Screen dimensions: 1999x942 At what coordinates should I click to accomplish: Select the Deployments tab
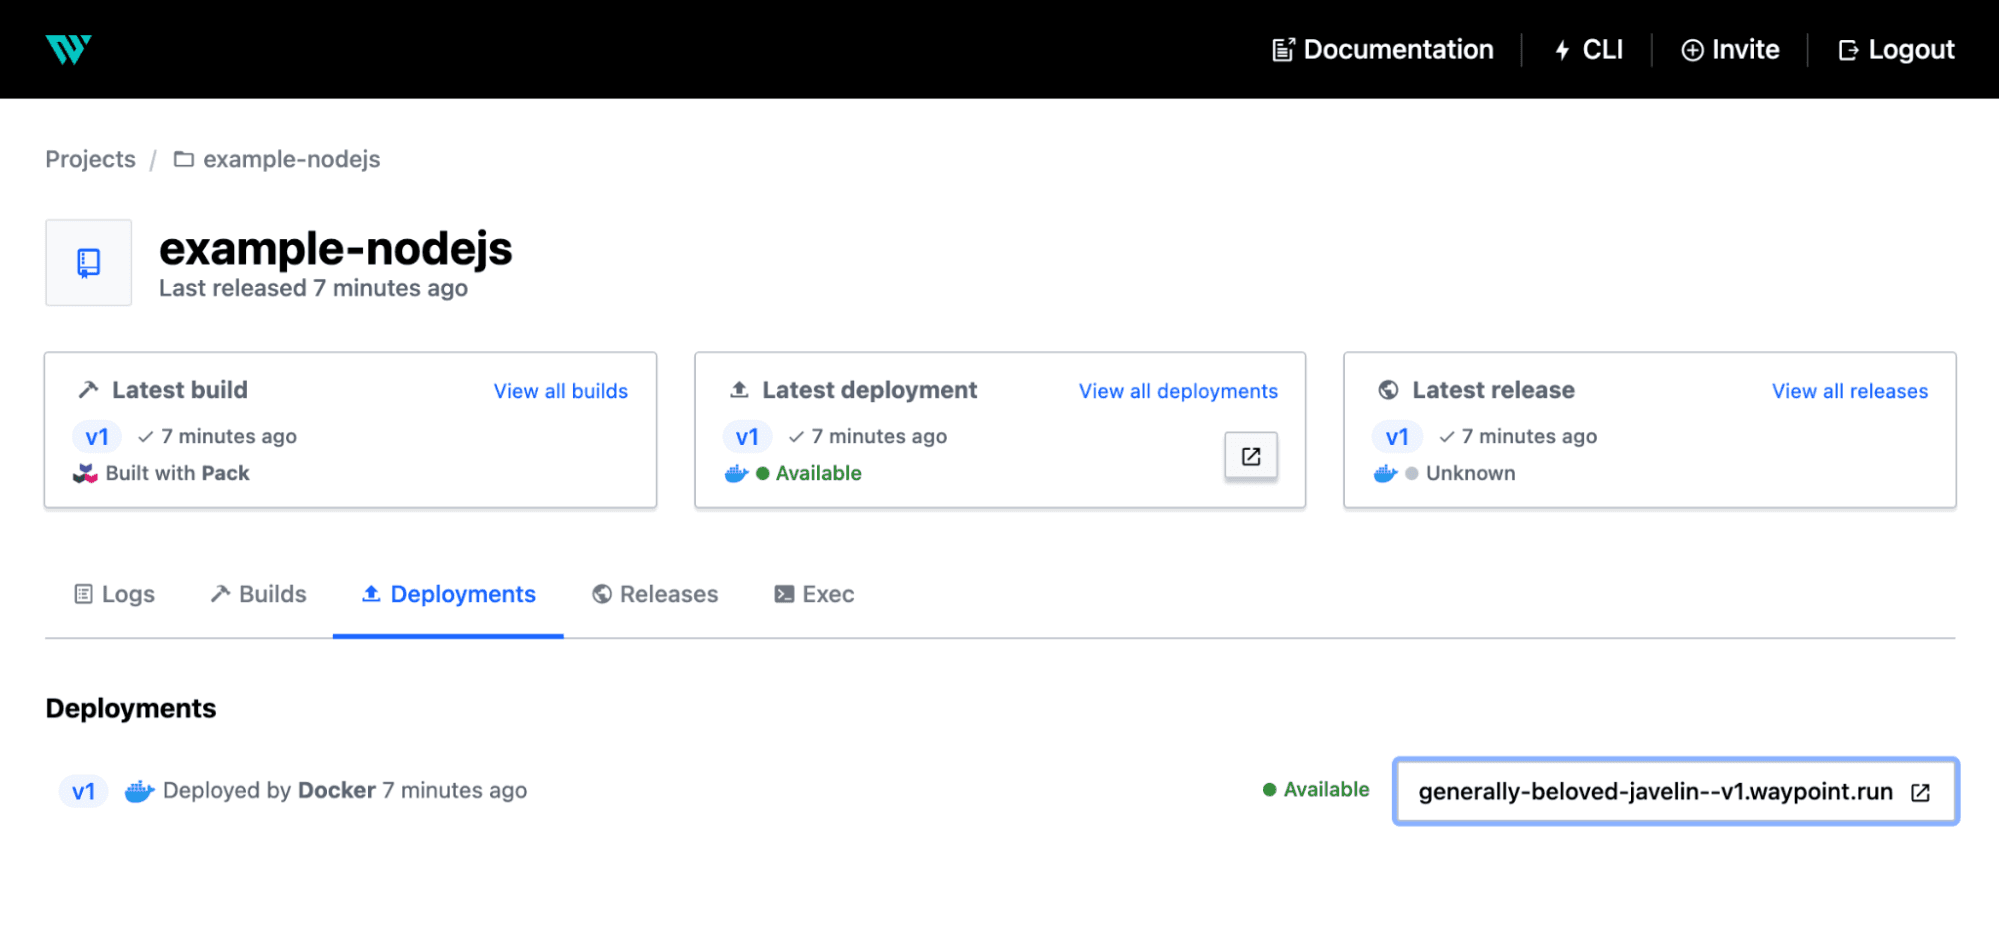point(448,594)
